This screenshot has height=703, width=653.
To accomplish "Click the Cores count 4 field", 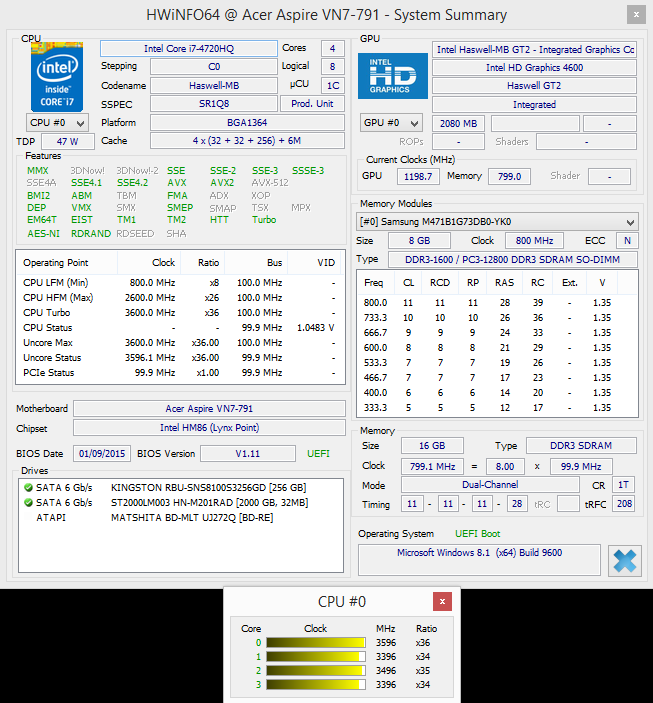I will tap(332, 48).
